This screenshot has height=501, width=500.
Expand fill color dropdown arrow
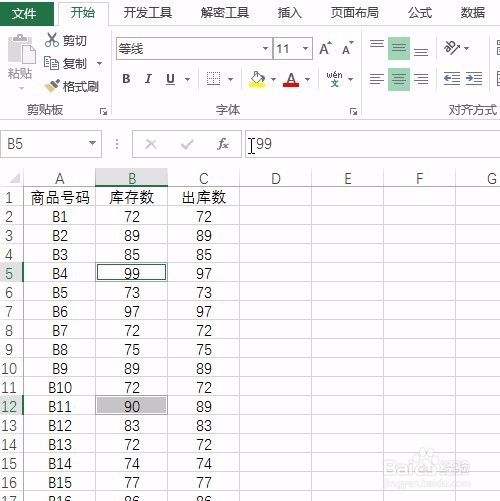273,79
